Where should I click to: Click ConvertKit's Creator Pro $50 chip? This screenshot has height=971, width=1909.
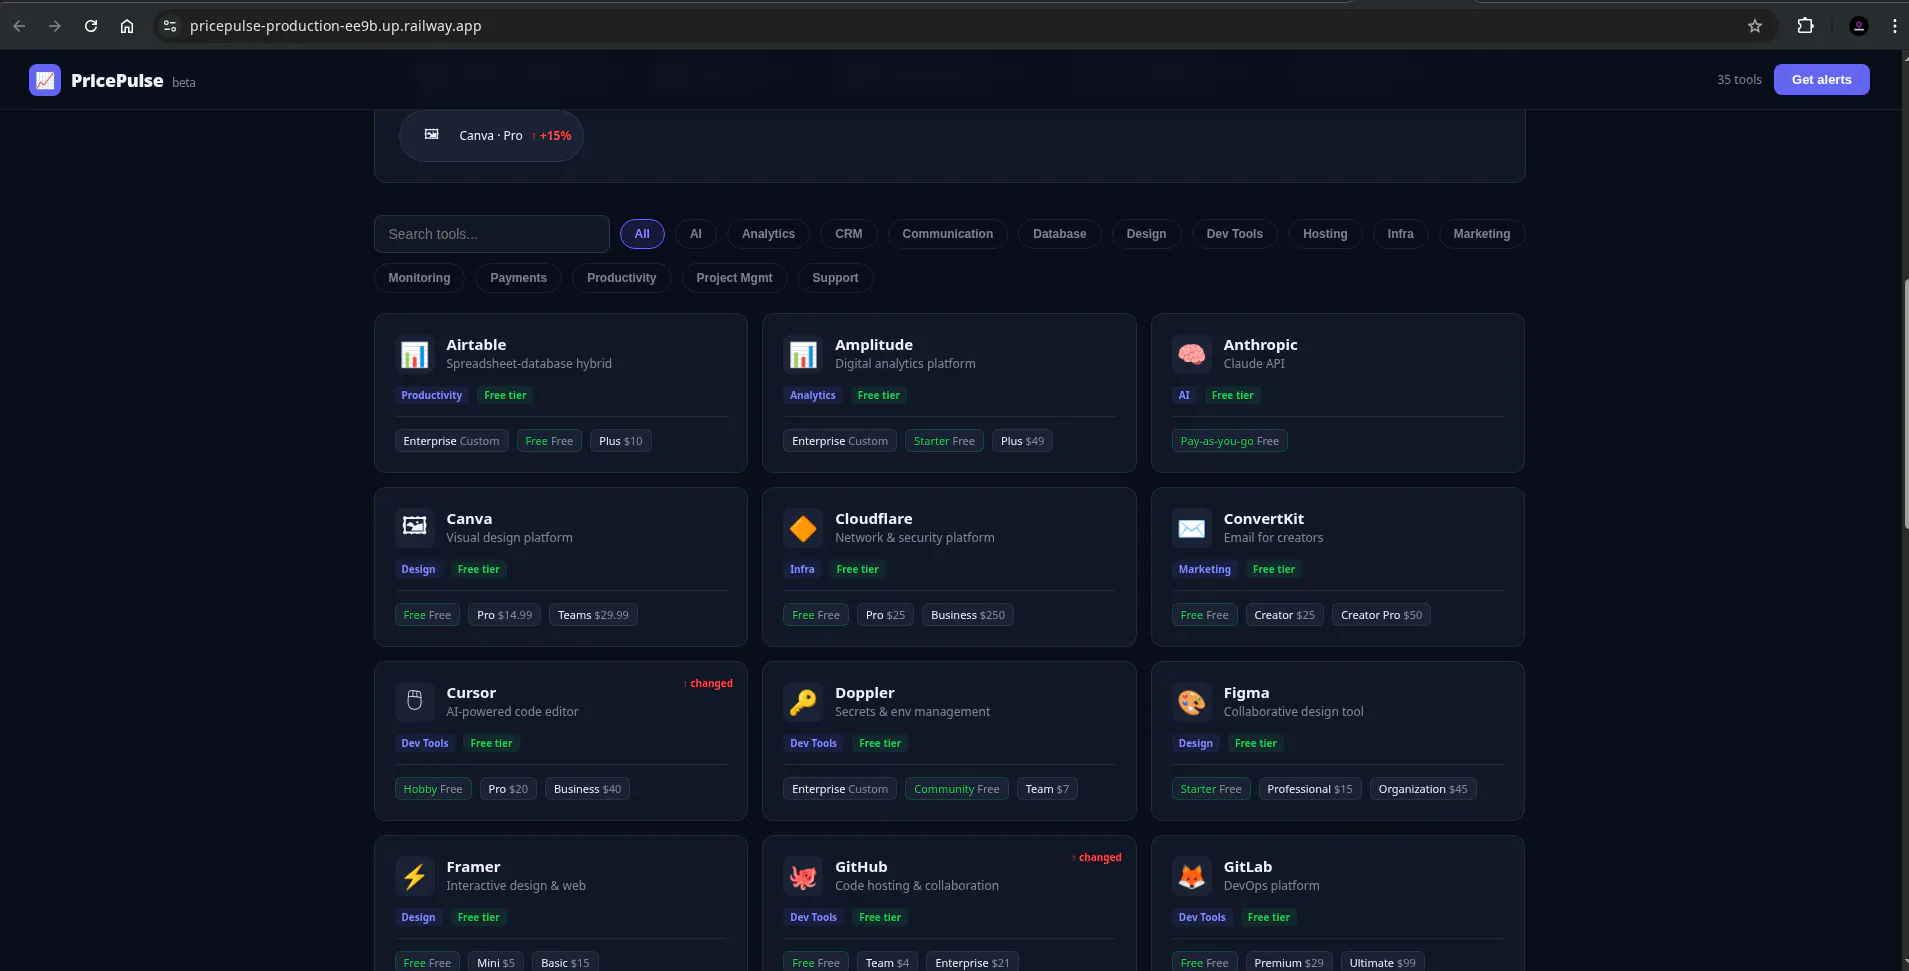[1381, 615]
